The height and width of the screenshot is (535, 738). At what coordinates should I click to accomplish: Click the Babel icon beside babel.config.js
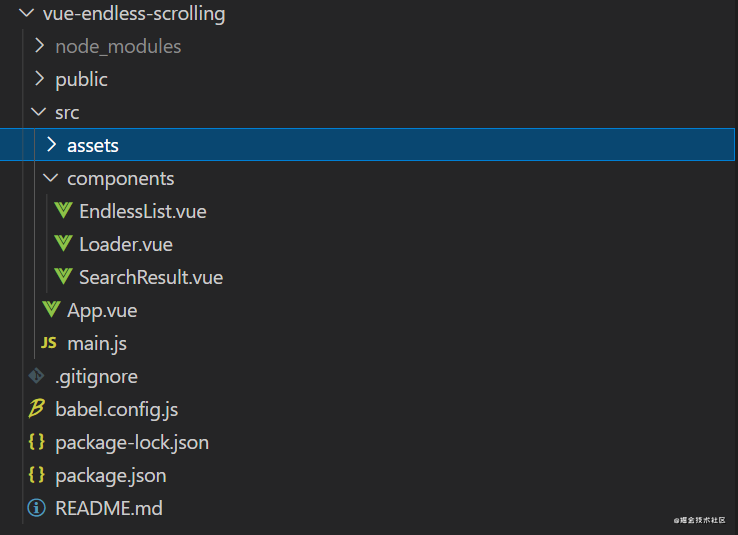click(36, 408)
